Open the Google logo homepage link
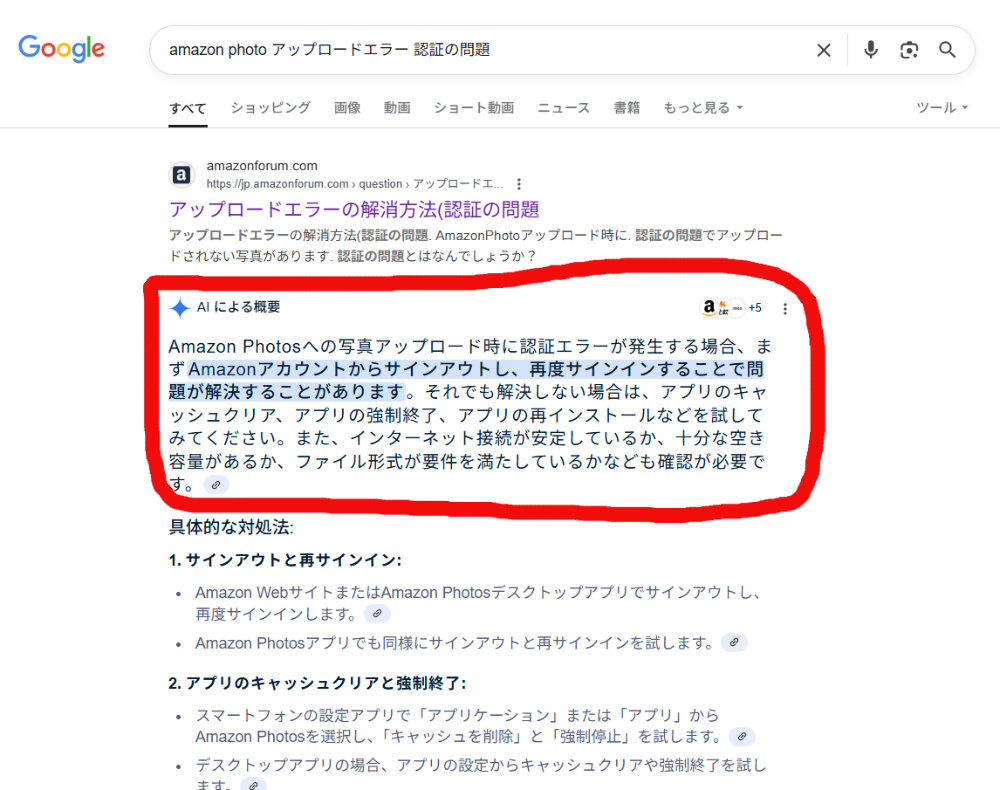The height and width of the screenshot is (790, 1000). pos(61,49)
